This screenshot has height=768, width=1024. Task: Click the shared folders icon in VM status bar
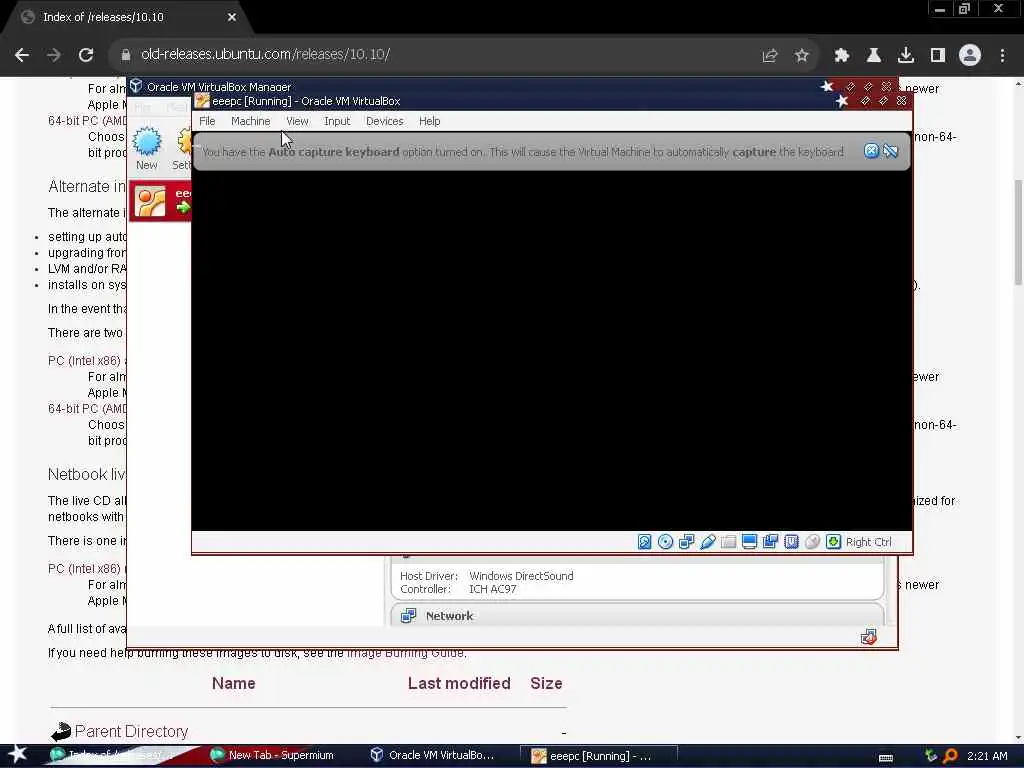click(728, 541)
